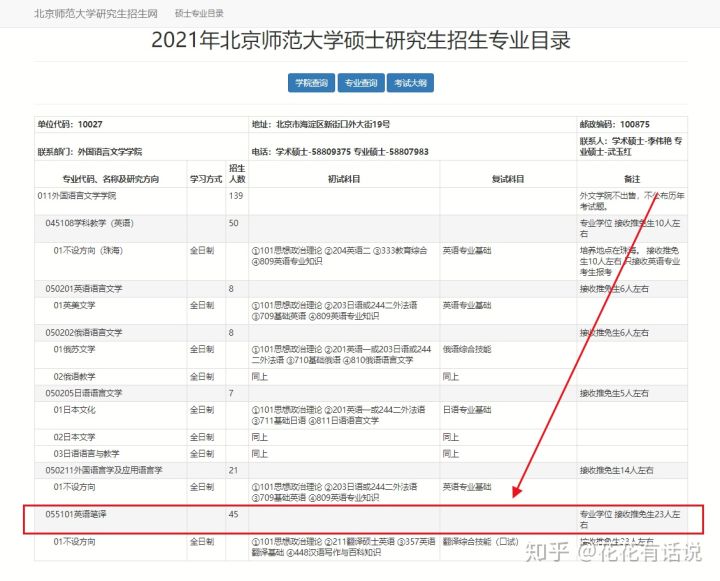This screenshot has width=720, height=581.
Task: Click the 学院查询 button
Action: (311, 83)
